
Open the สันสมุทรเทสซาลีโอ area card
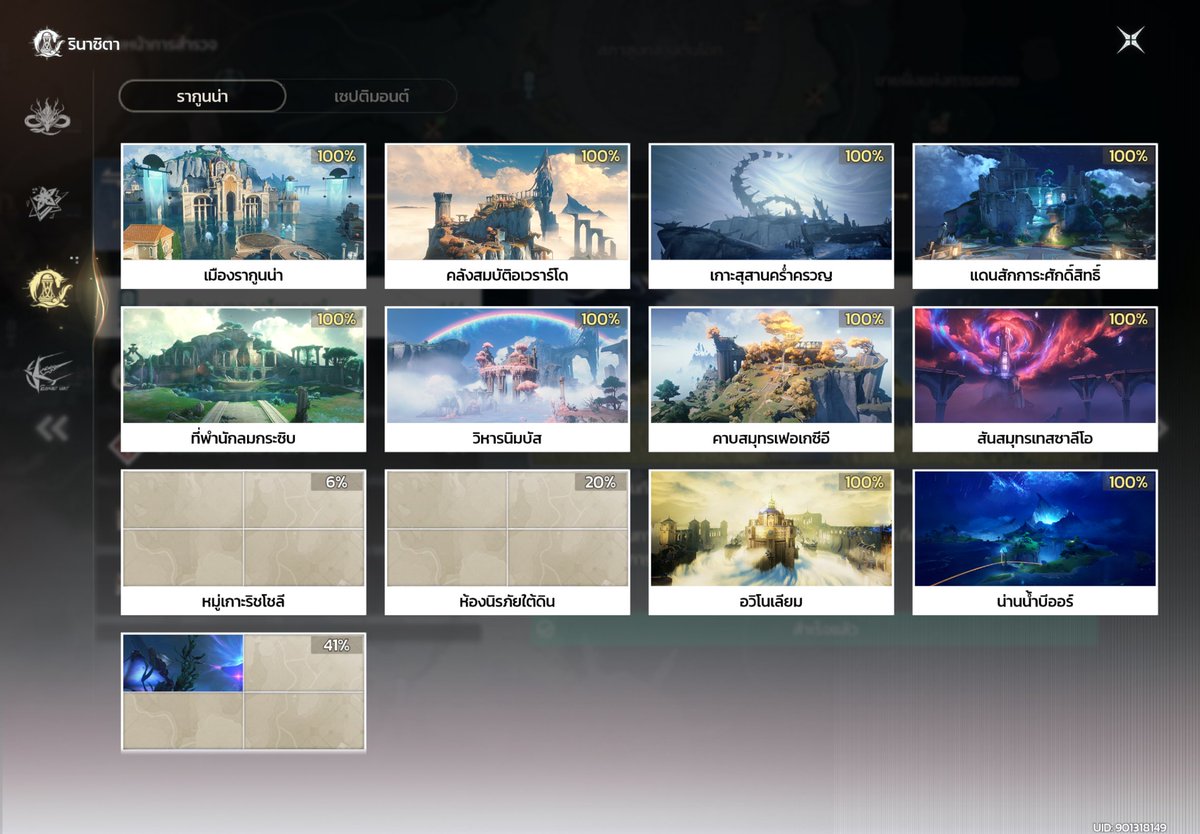point(1035,379)
